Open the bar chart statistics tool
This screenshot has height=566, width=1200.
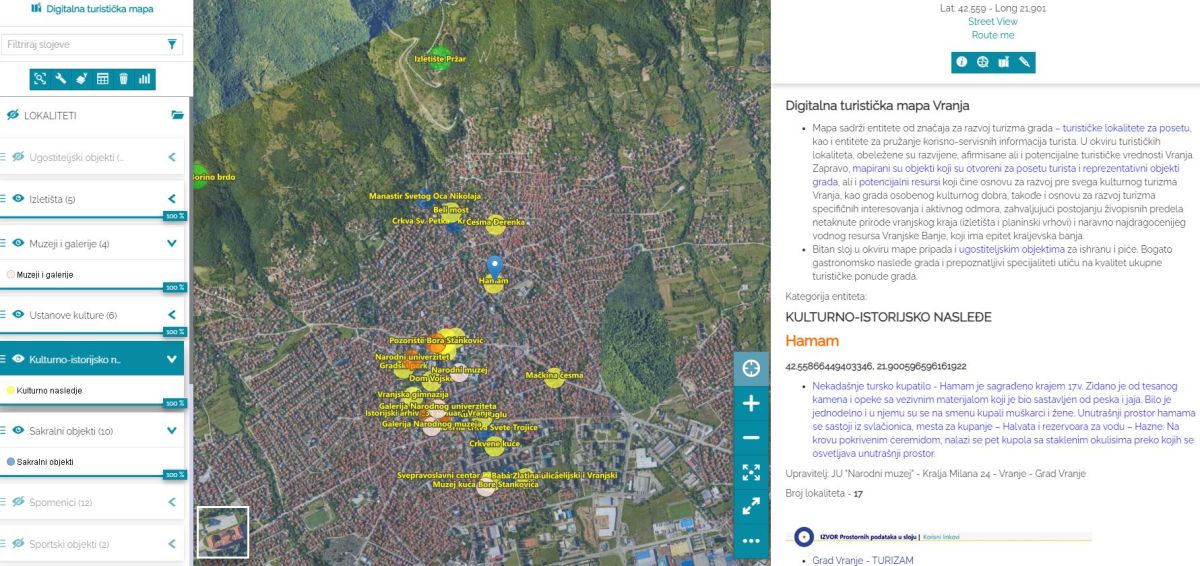(x=145, y=78)
